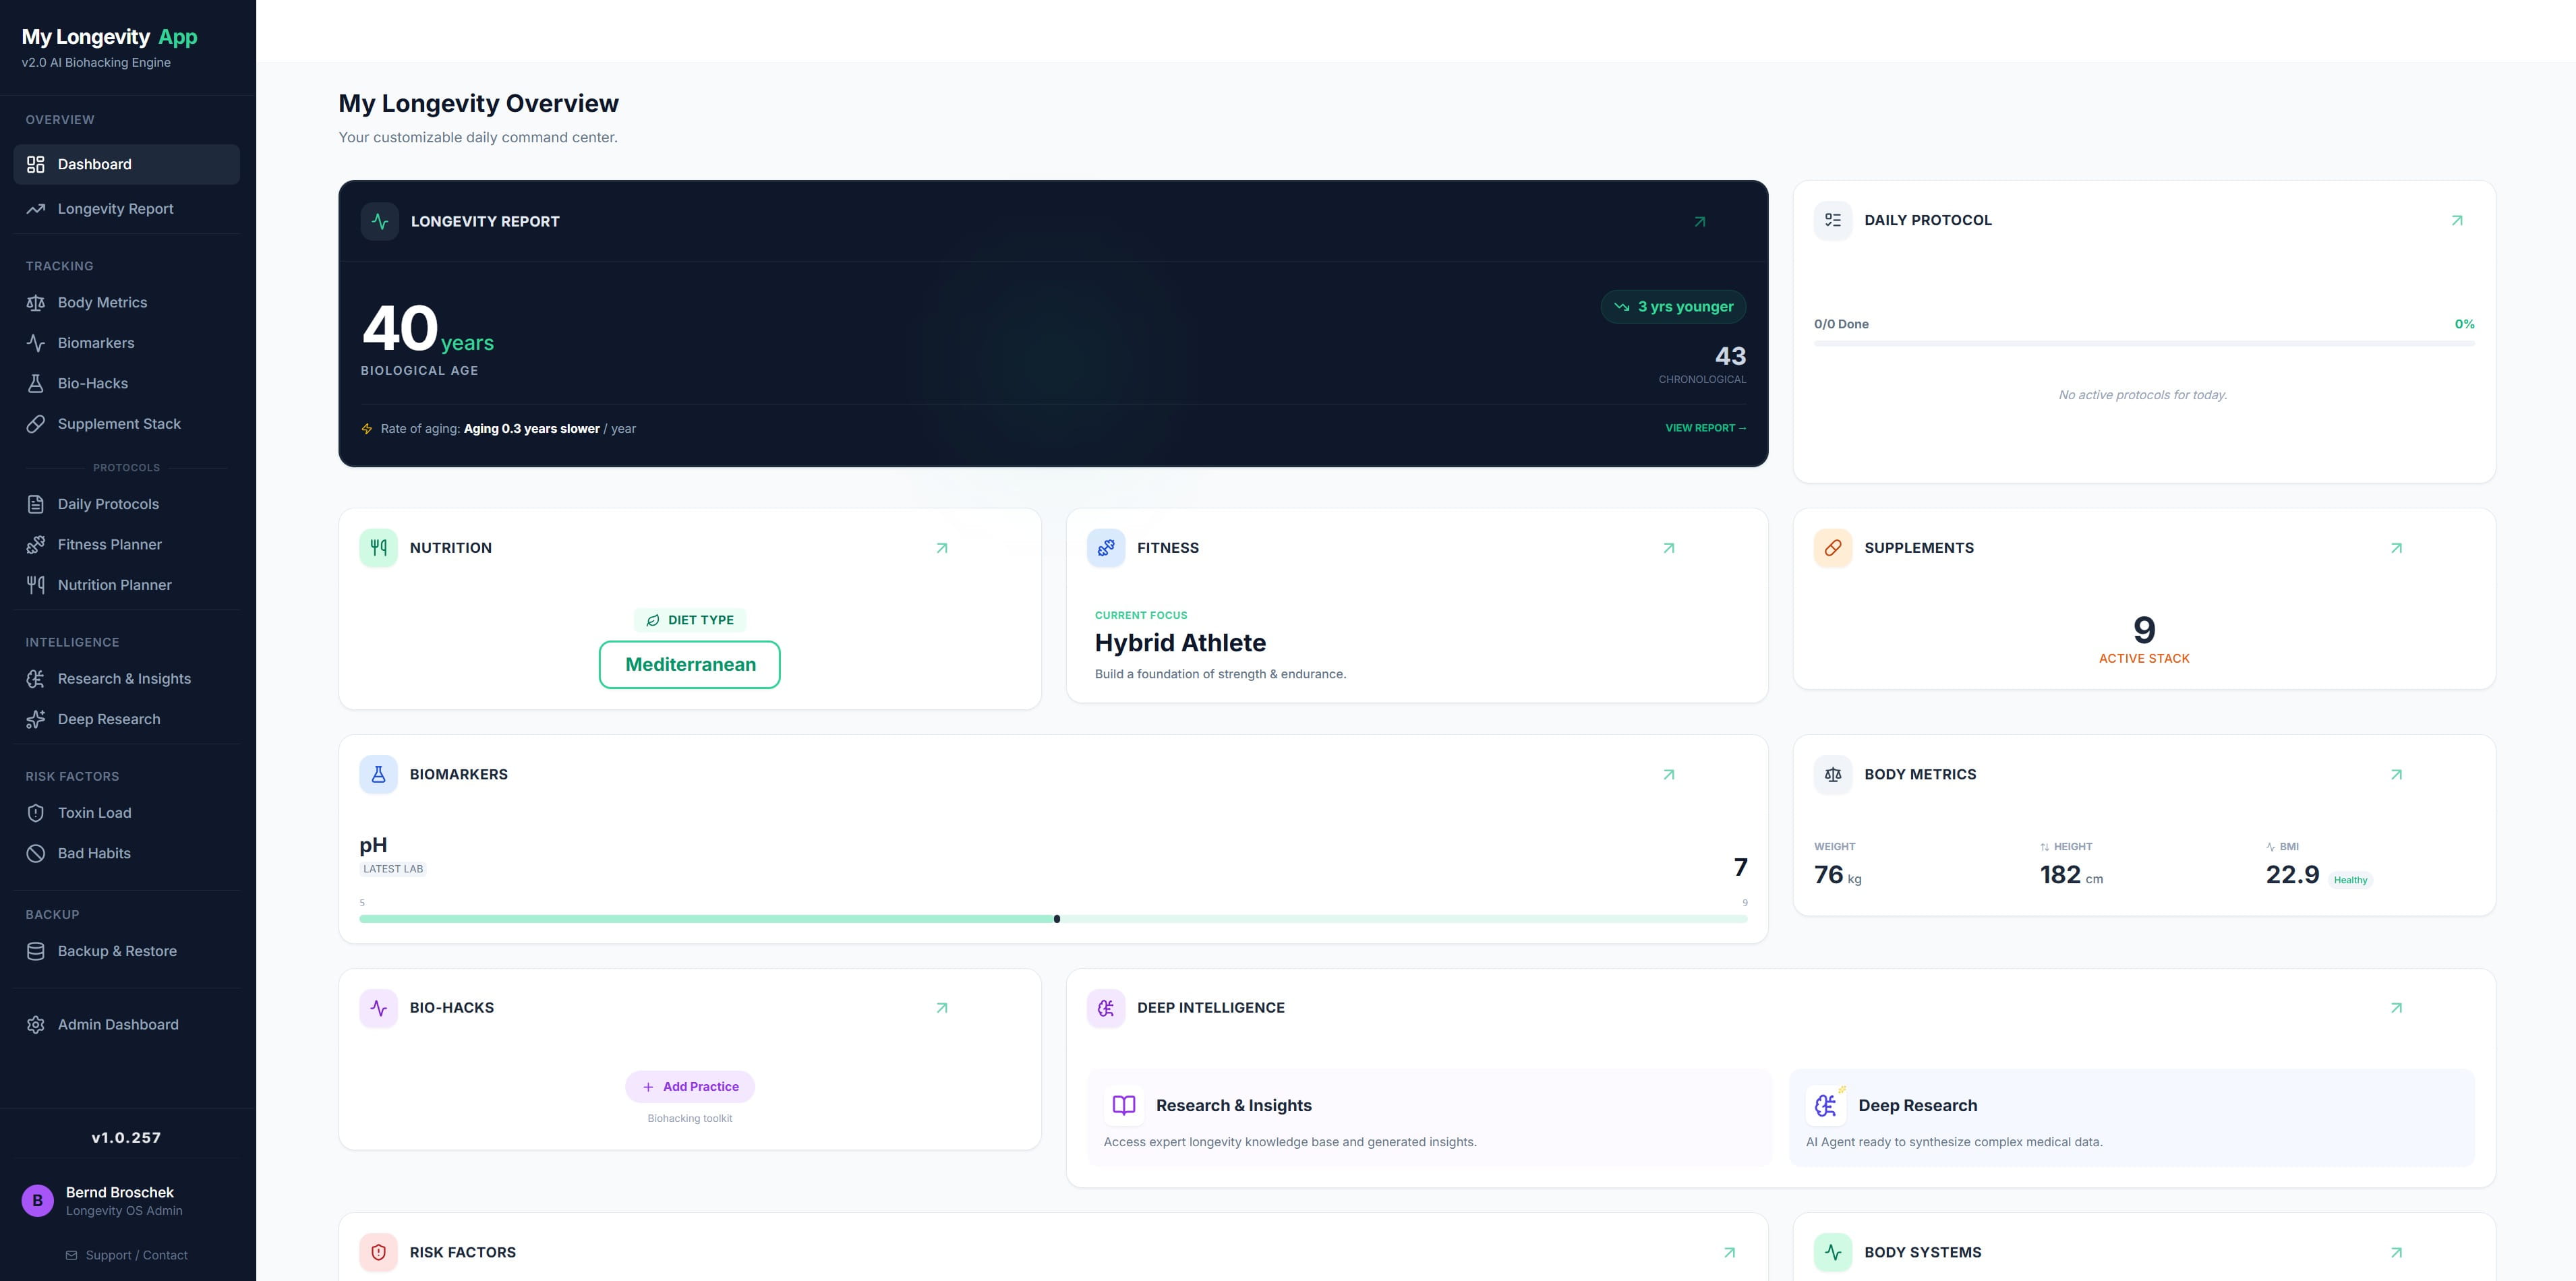This screenshot has width=2576, height=1281.
Task: Open Body Metrics via the scale icon
Action: click(36, 302)
